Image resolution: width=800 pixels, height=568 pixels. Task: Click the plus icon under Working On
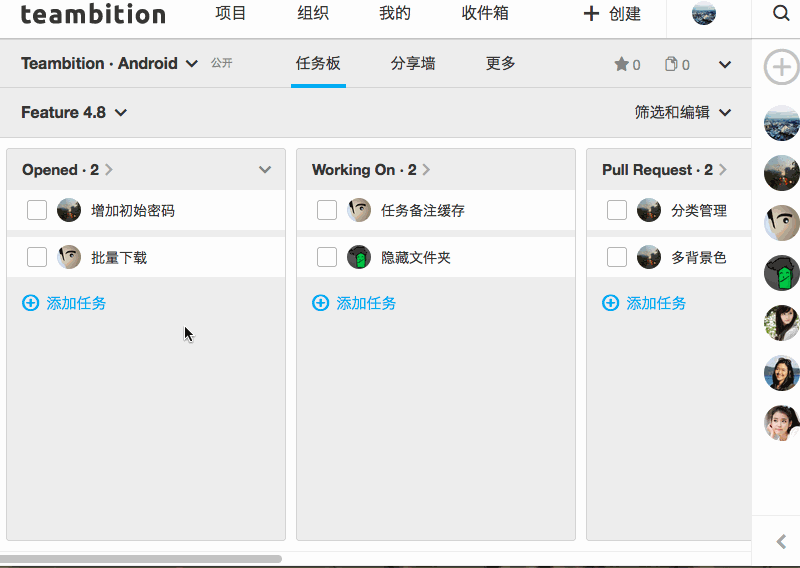(x=320, y=303)
